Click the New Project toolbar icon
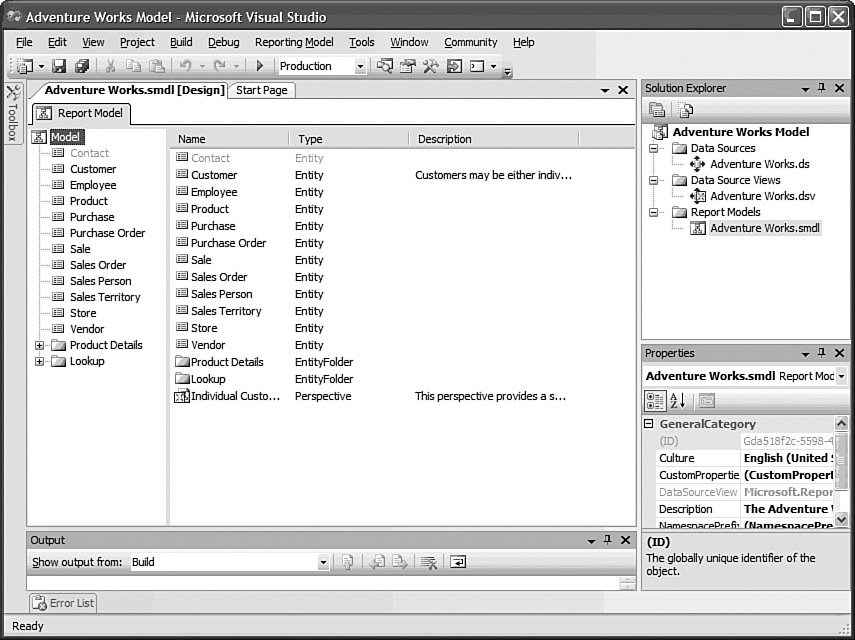The image size is (855, 640). (25, 66)
